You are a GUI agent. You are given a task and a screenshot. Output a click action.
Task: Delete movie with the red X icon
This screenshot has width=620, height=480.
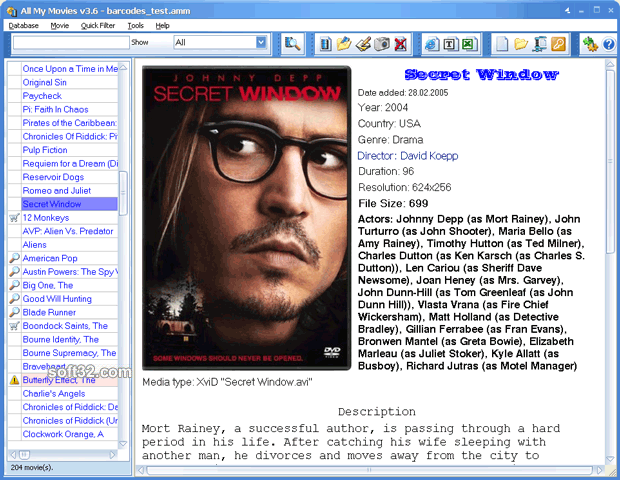coord(401,43)
